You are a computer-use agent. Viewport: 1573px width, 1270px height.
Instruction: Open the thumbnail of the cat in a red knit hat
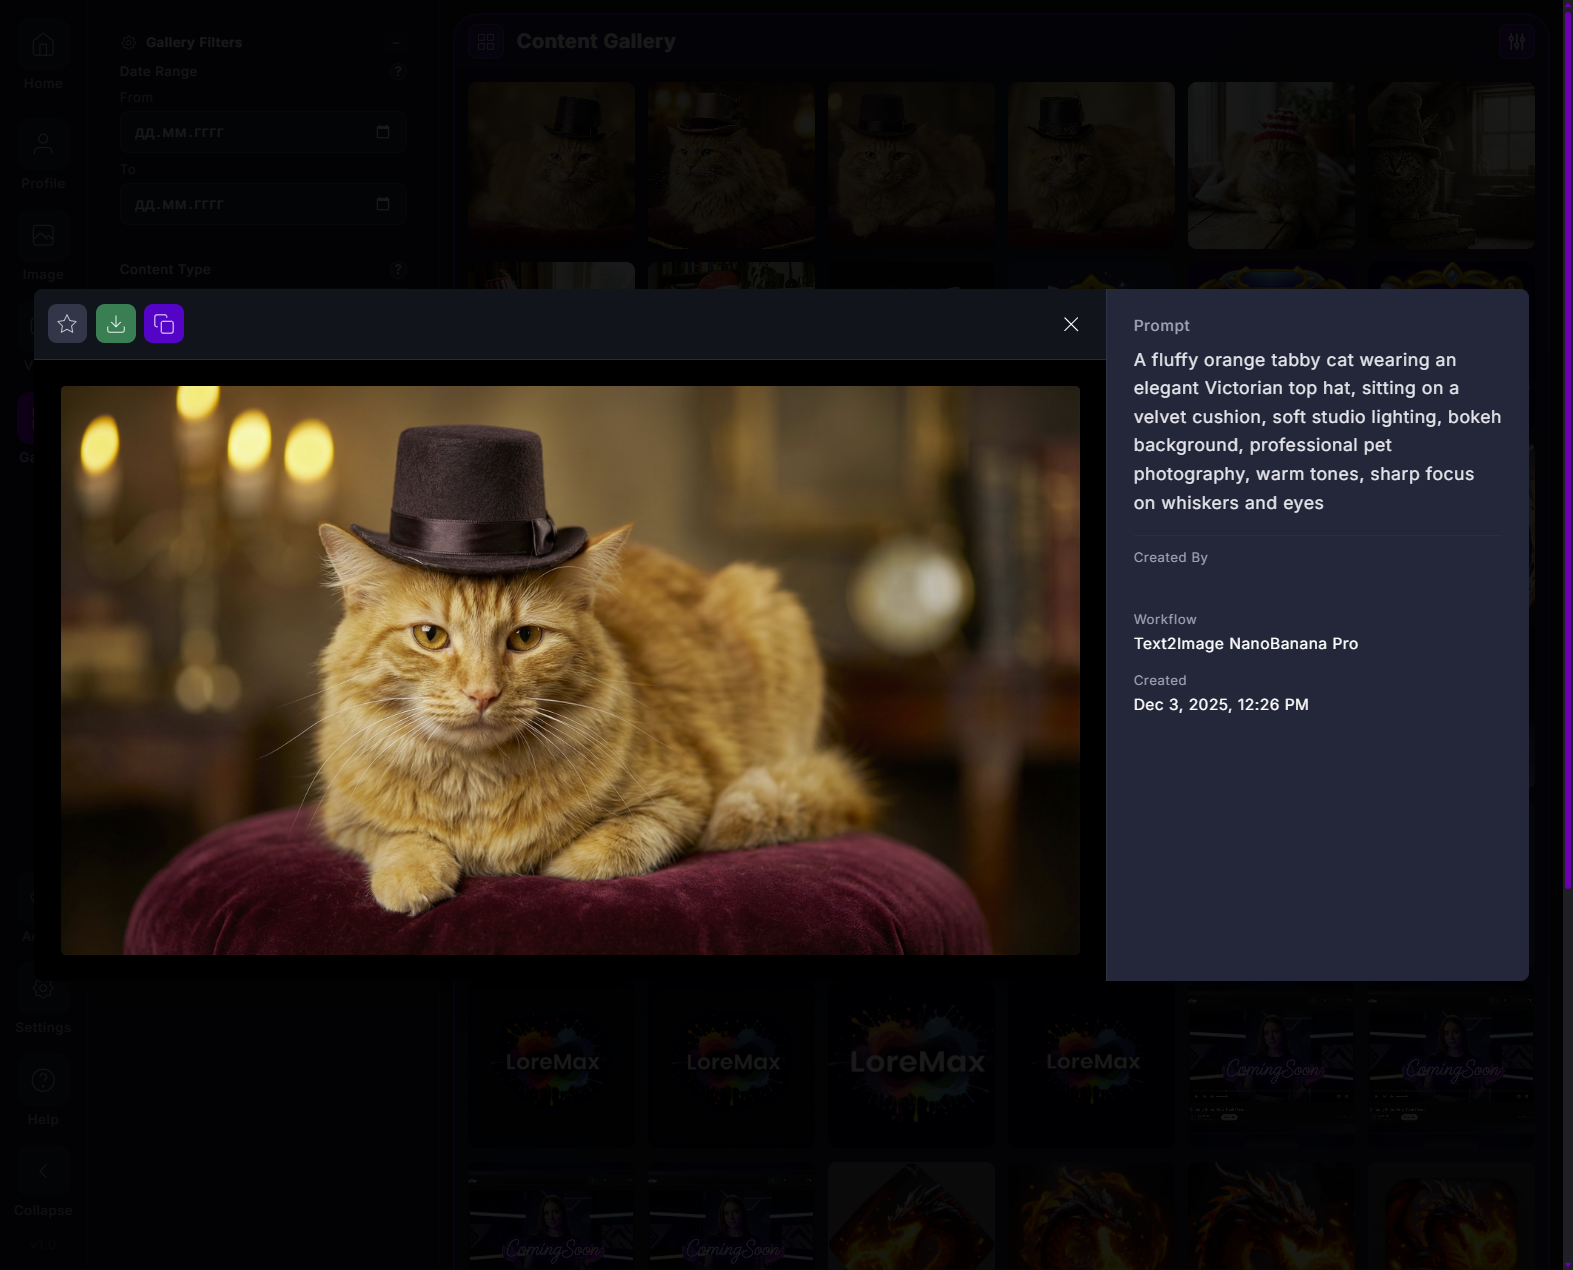1271,165
